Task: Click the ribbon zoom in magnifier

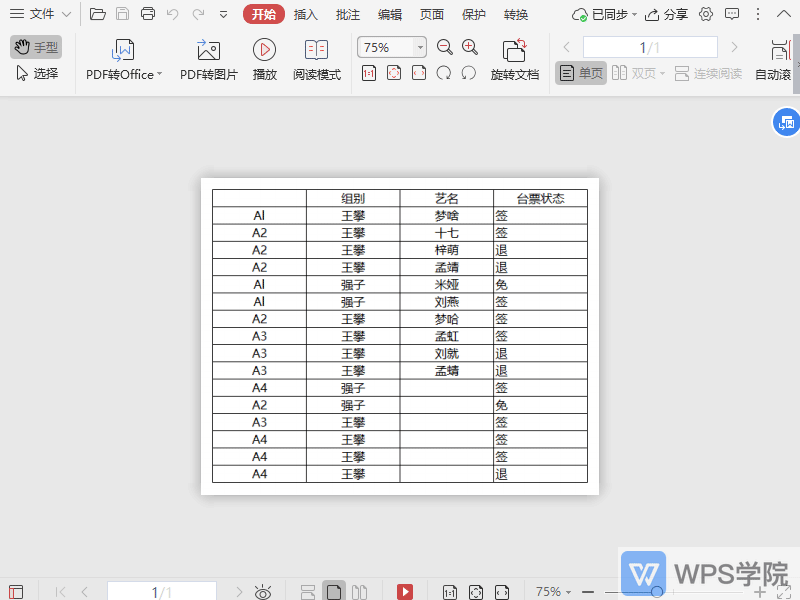Action: coord(470,47)
